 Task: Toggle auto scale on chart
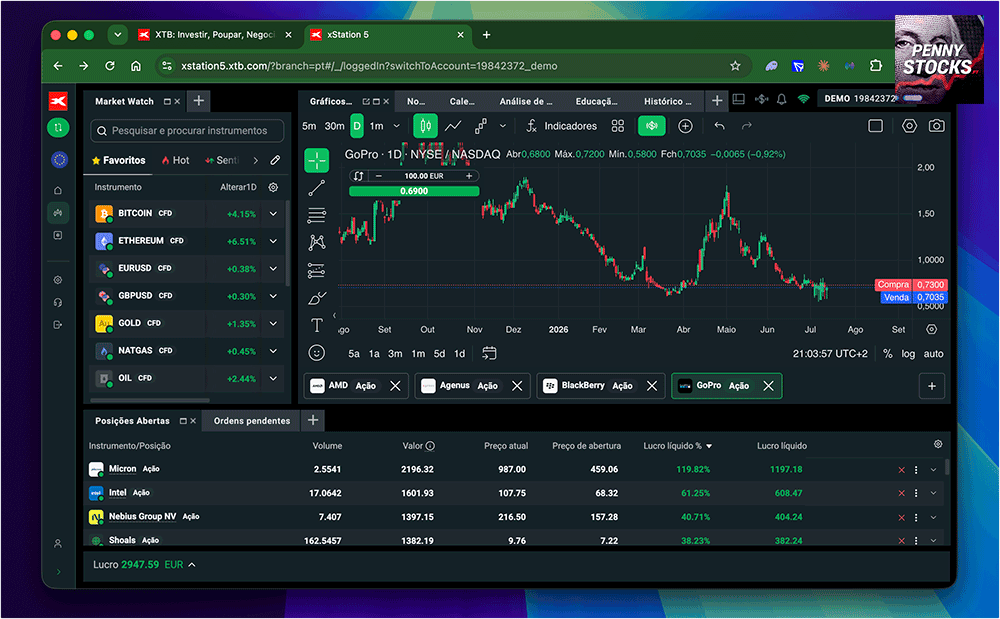[933, 354]
